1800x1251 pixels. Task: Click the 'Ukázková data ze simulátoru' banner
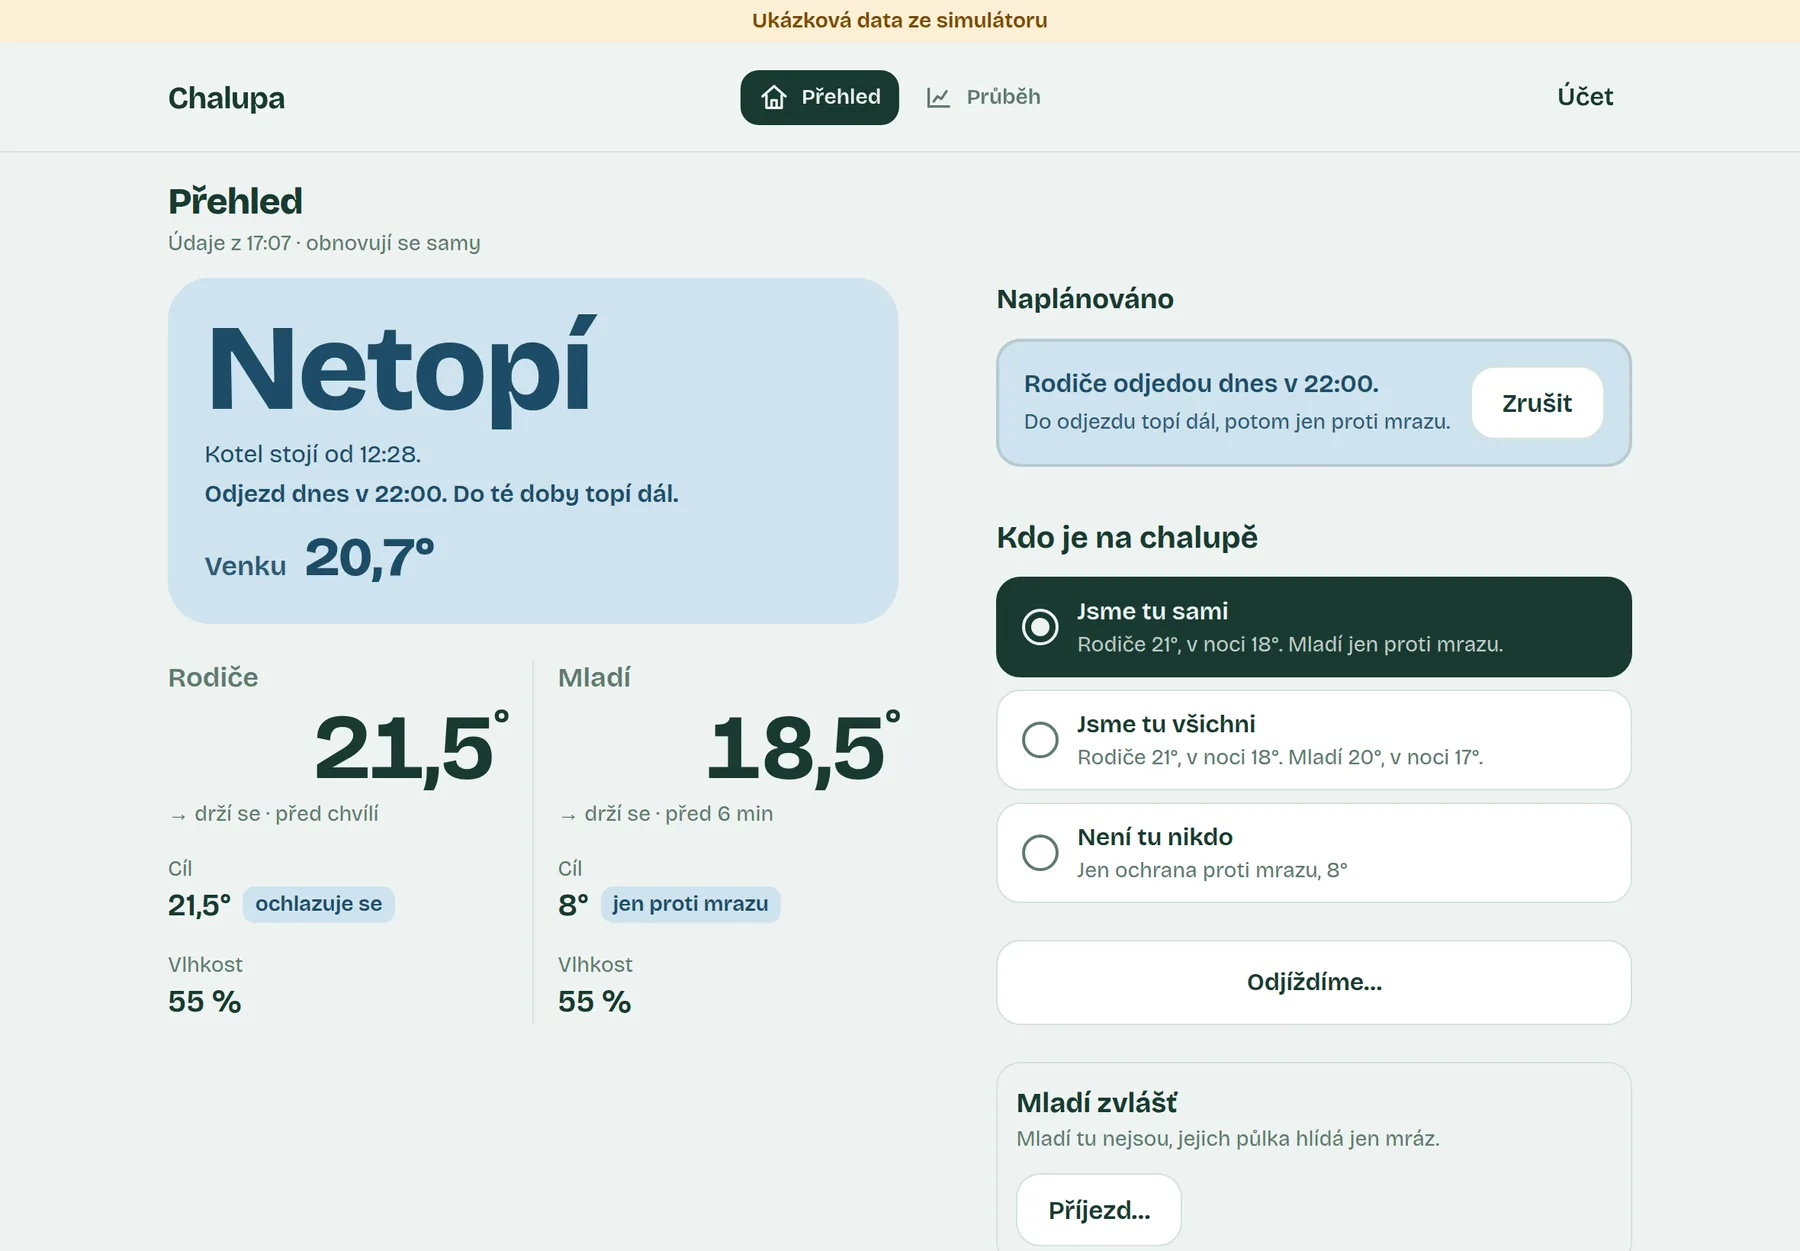tap(900, 21)
